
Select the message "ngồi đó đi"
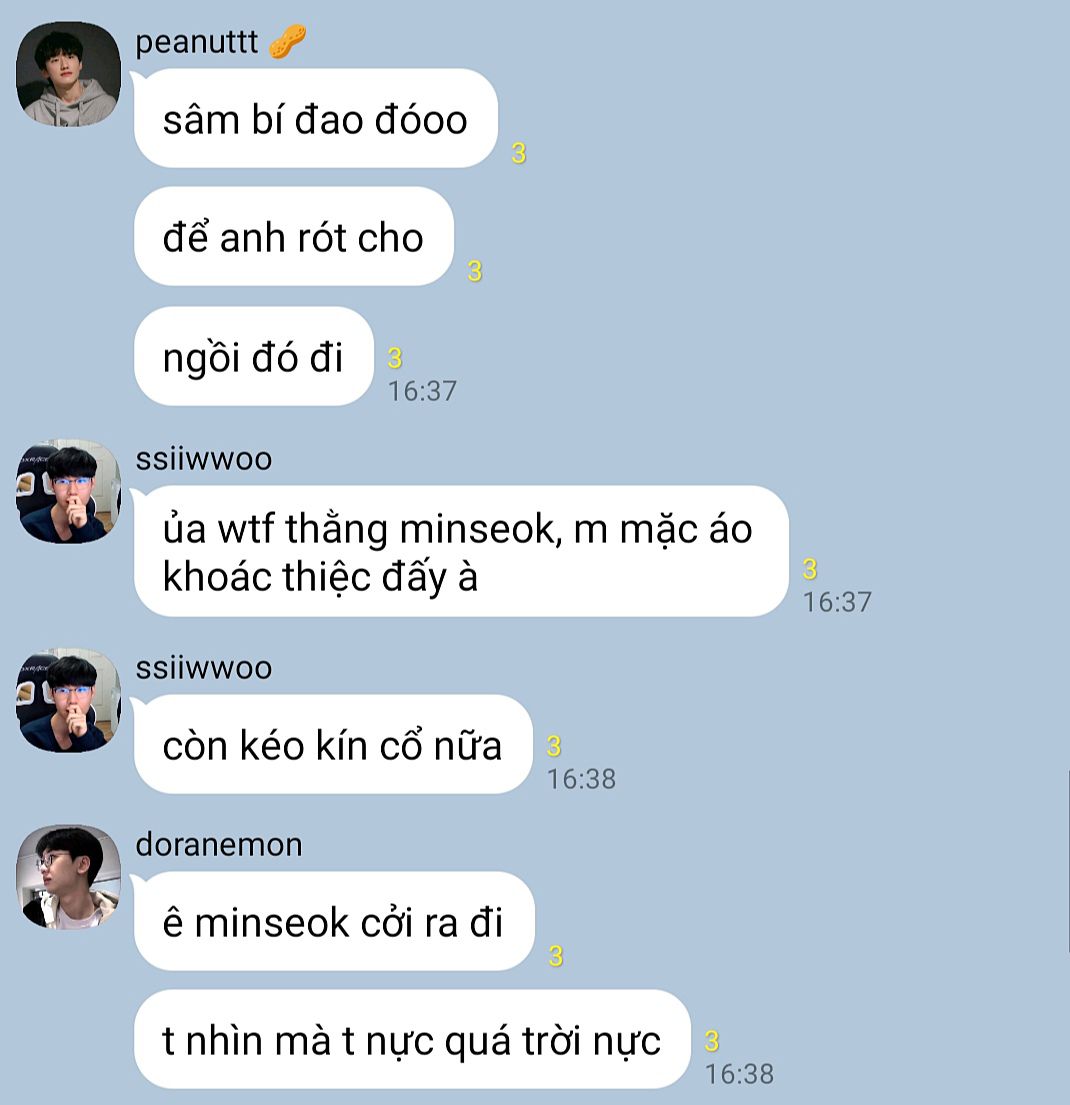pos(254,356)
